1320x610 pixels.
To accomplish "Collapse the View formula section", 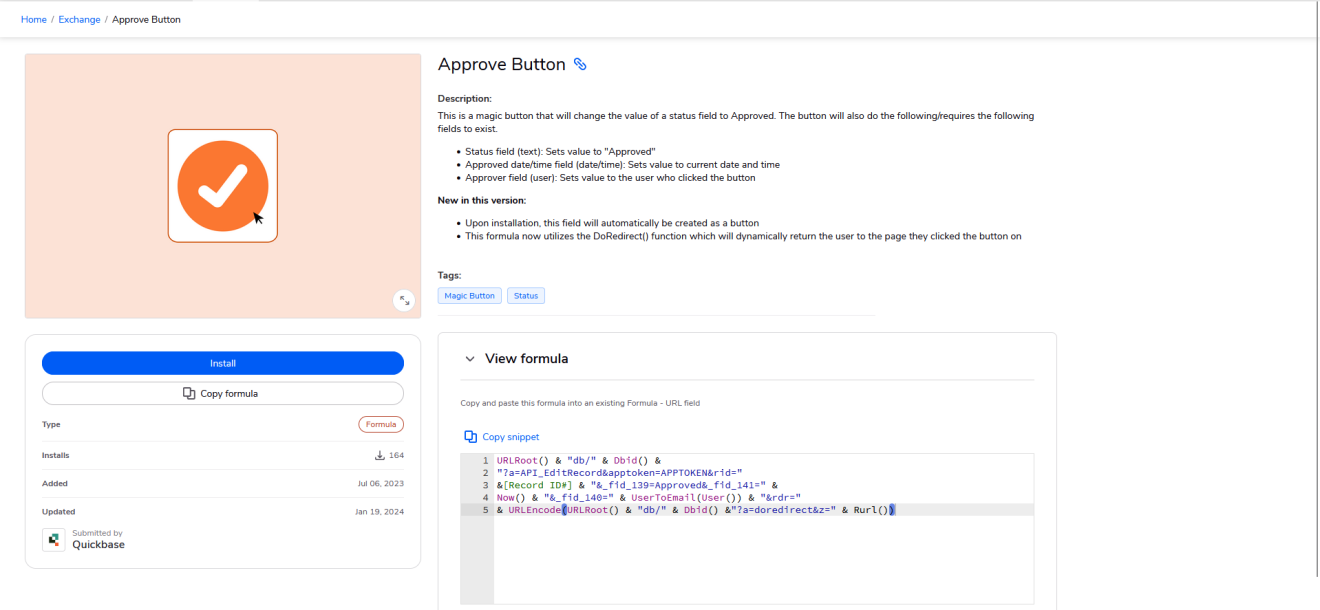I will [470, 358].
